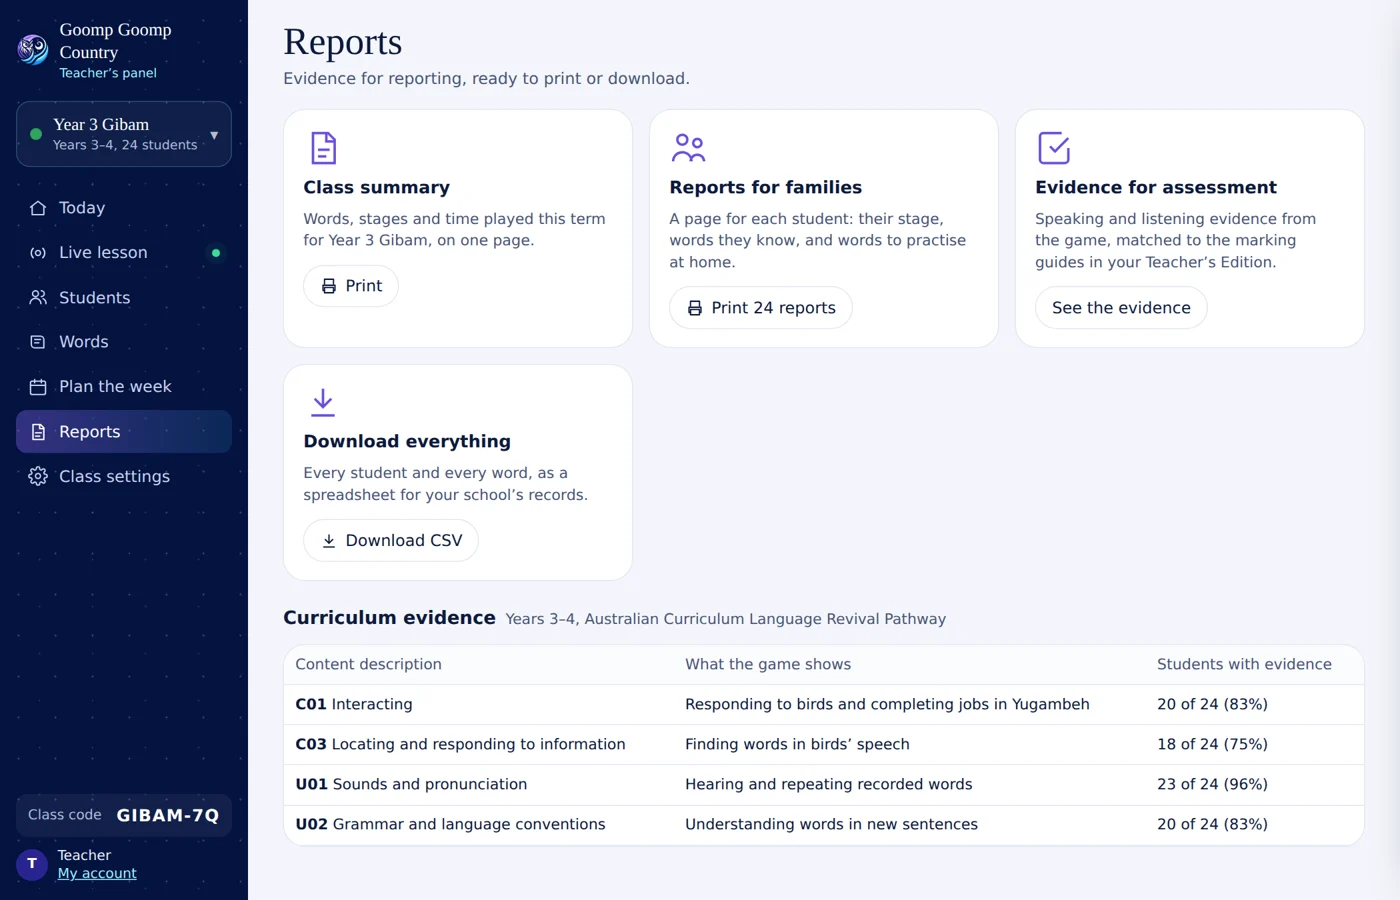Image resolution: width=1400 pixels, height=900 pixels.
Task: Click U01 Sounds and pronunciation
Action: pos(411,784)
